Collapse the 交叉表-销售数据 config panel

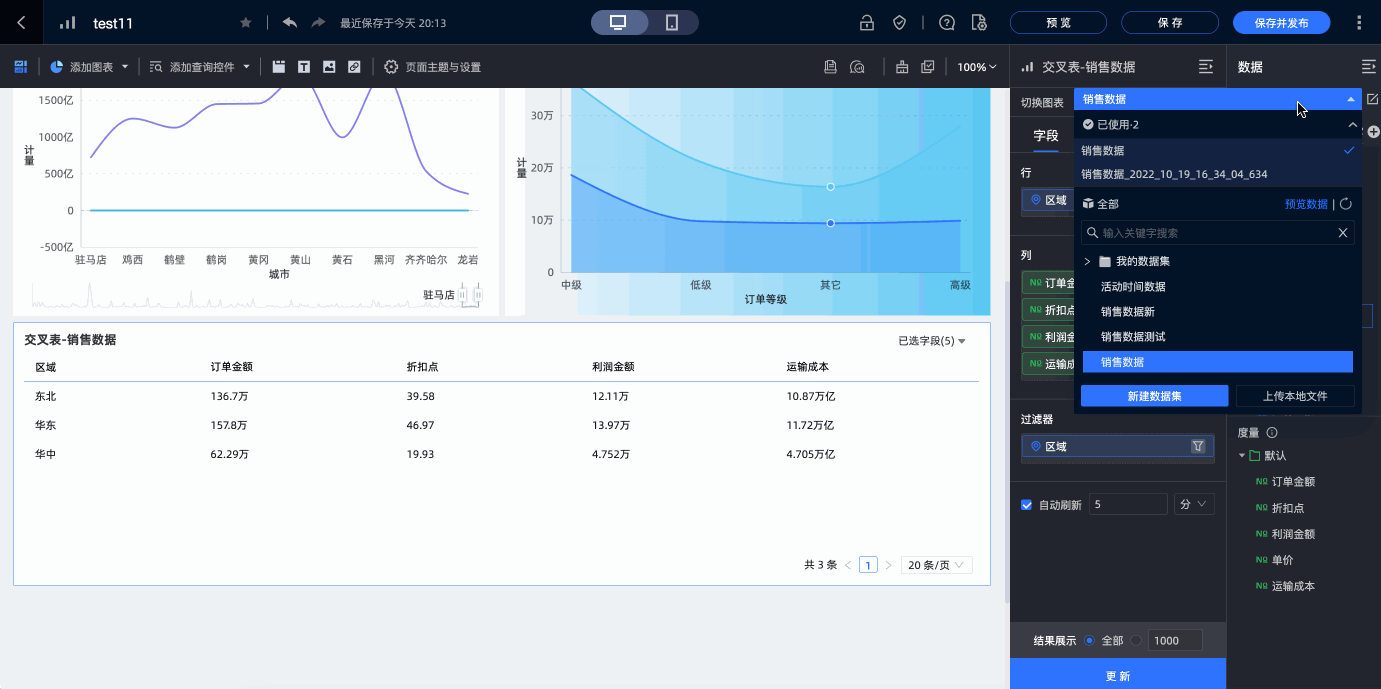click(1206, 67)
